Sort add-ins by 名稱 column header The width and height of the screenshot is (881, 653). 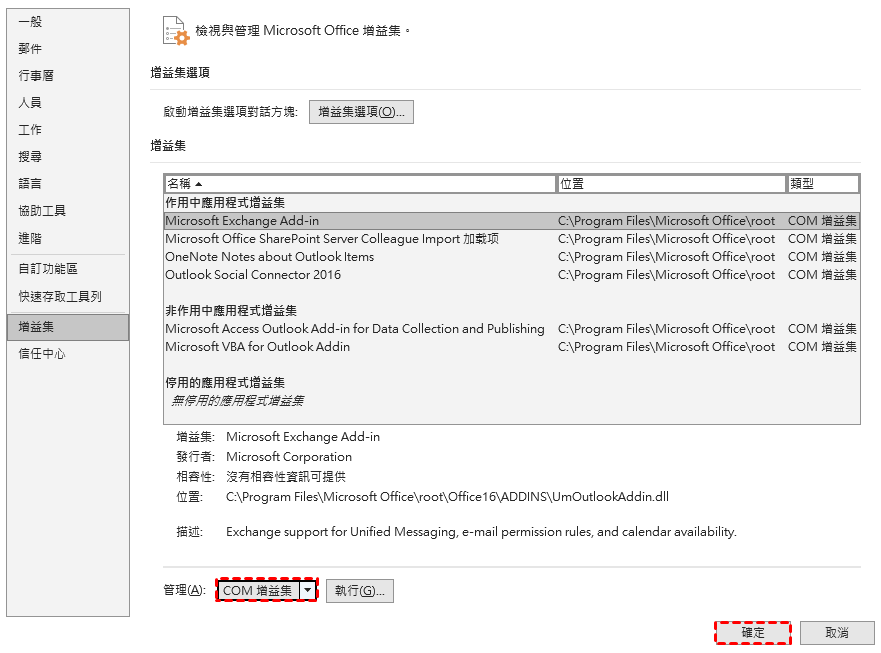click(360, 184)
